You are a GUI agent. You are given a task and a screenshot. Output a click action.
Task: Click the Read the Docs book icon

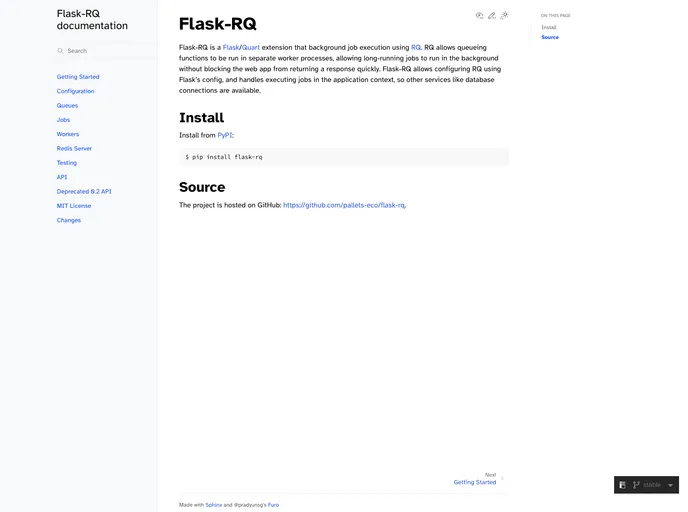click(x=623, y=485)
